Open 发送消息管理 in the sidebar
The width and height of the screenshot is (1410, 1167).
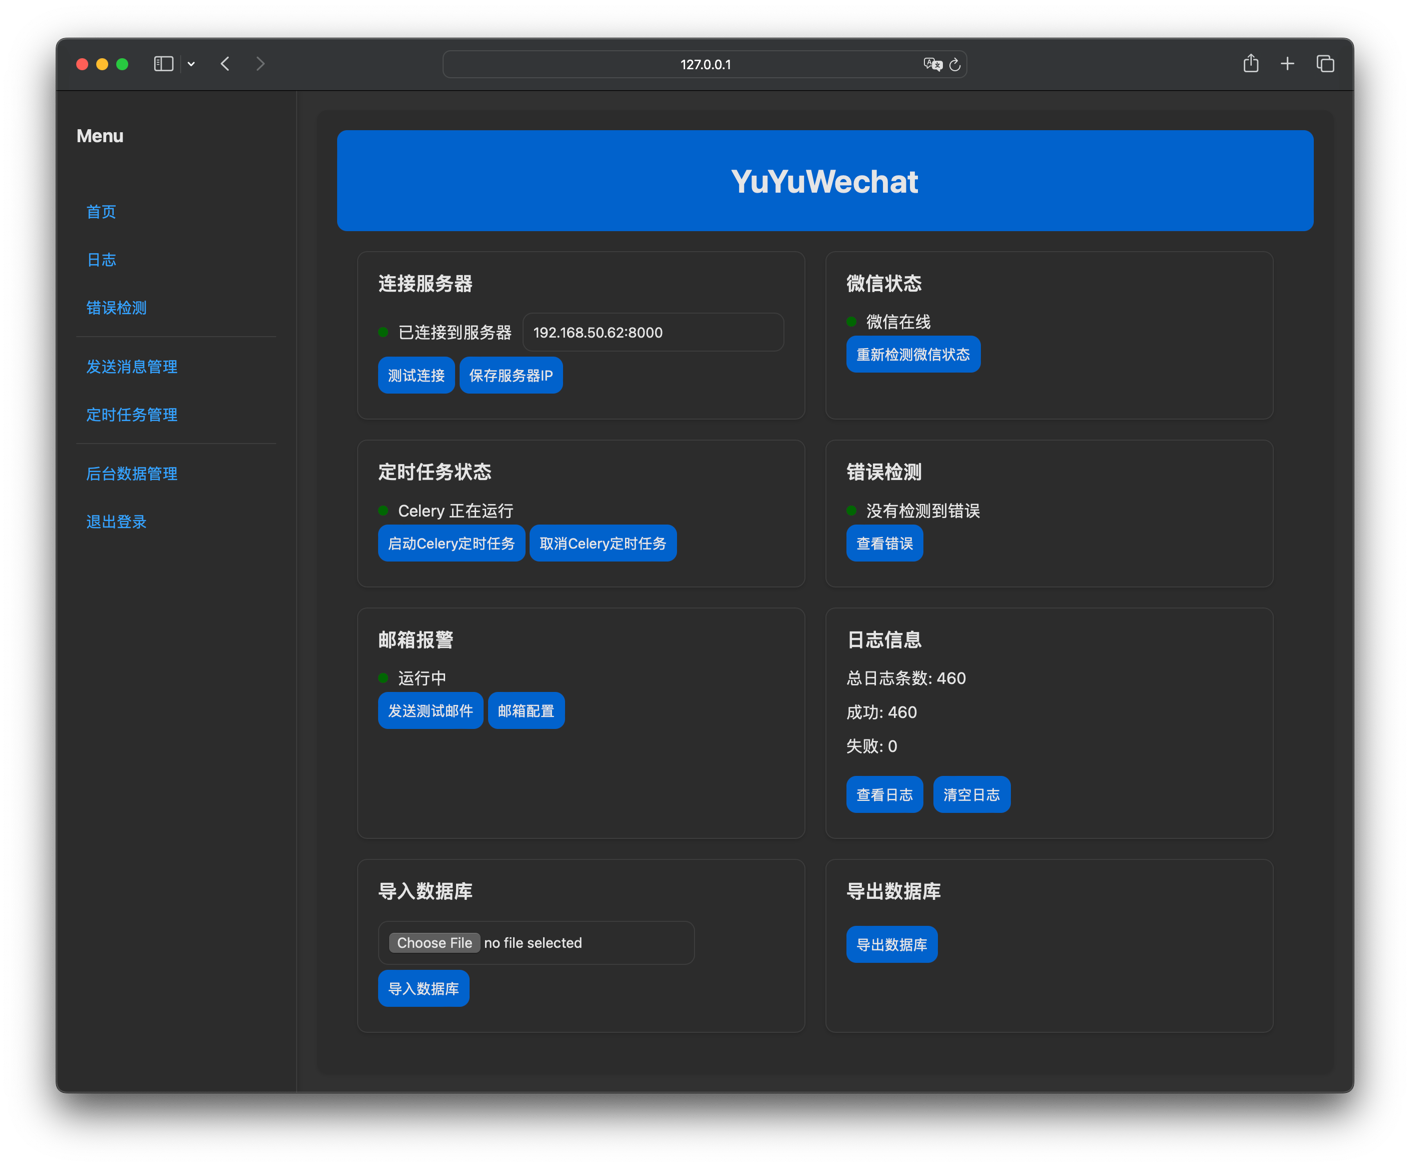click(131, 367)
